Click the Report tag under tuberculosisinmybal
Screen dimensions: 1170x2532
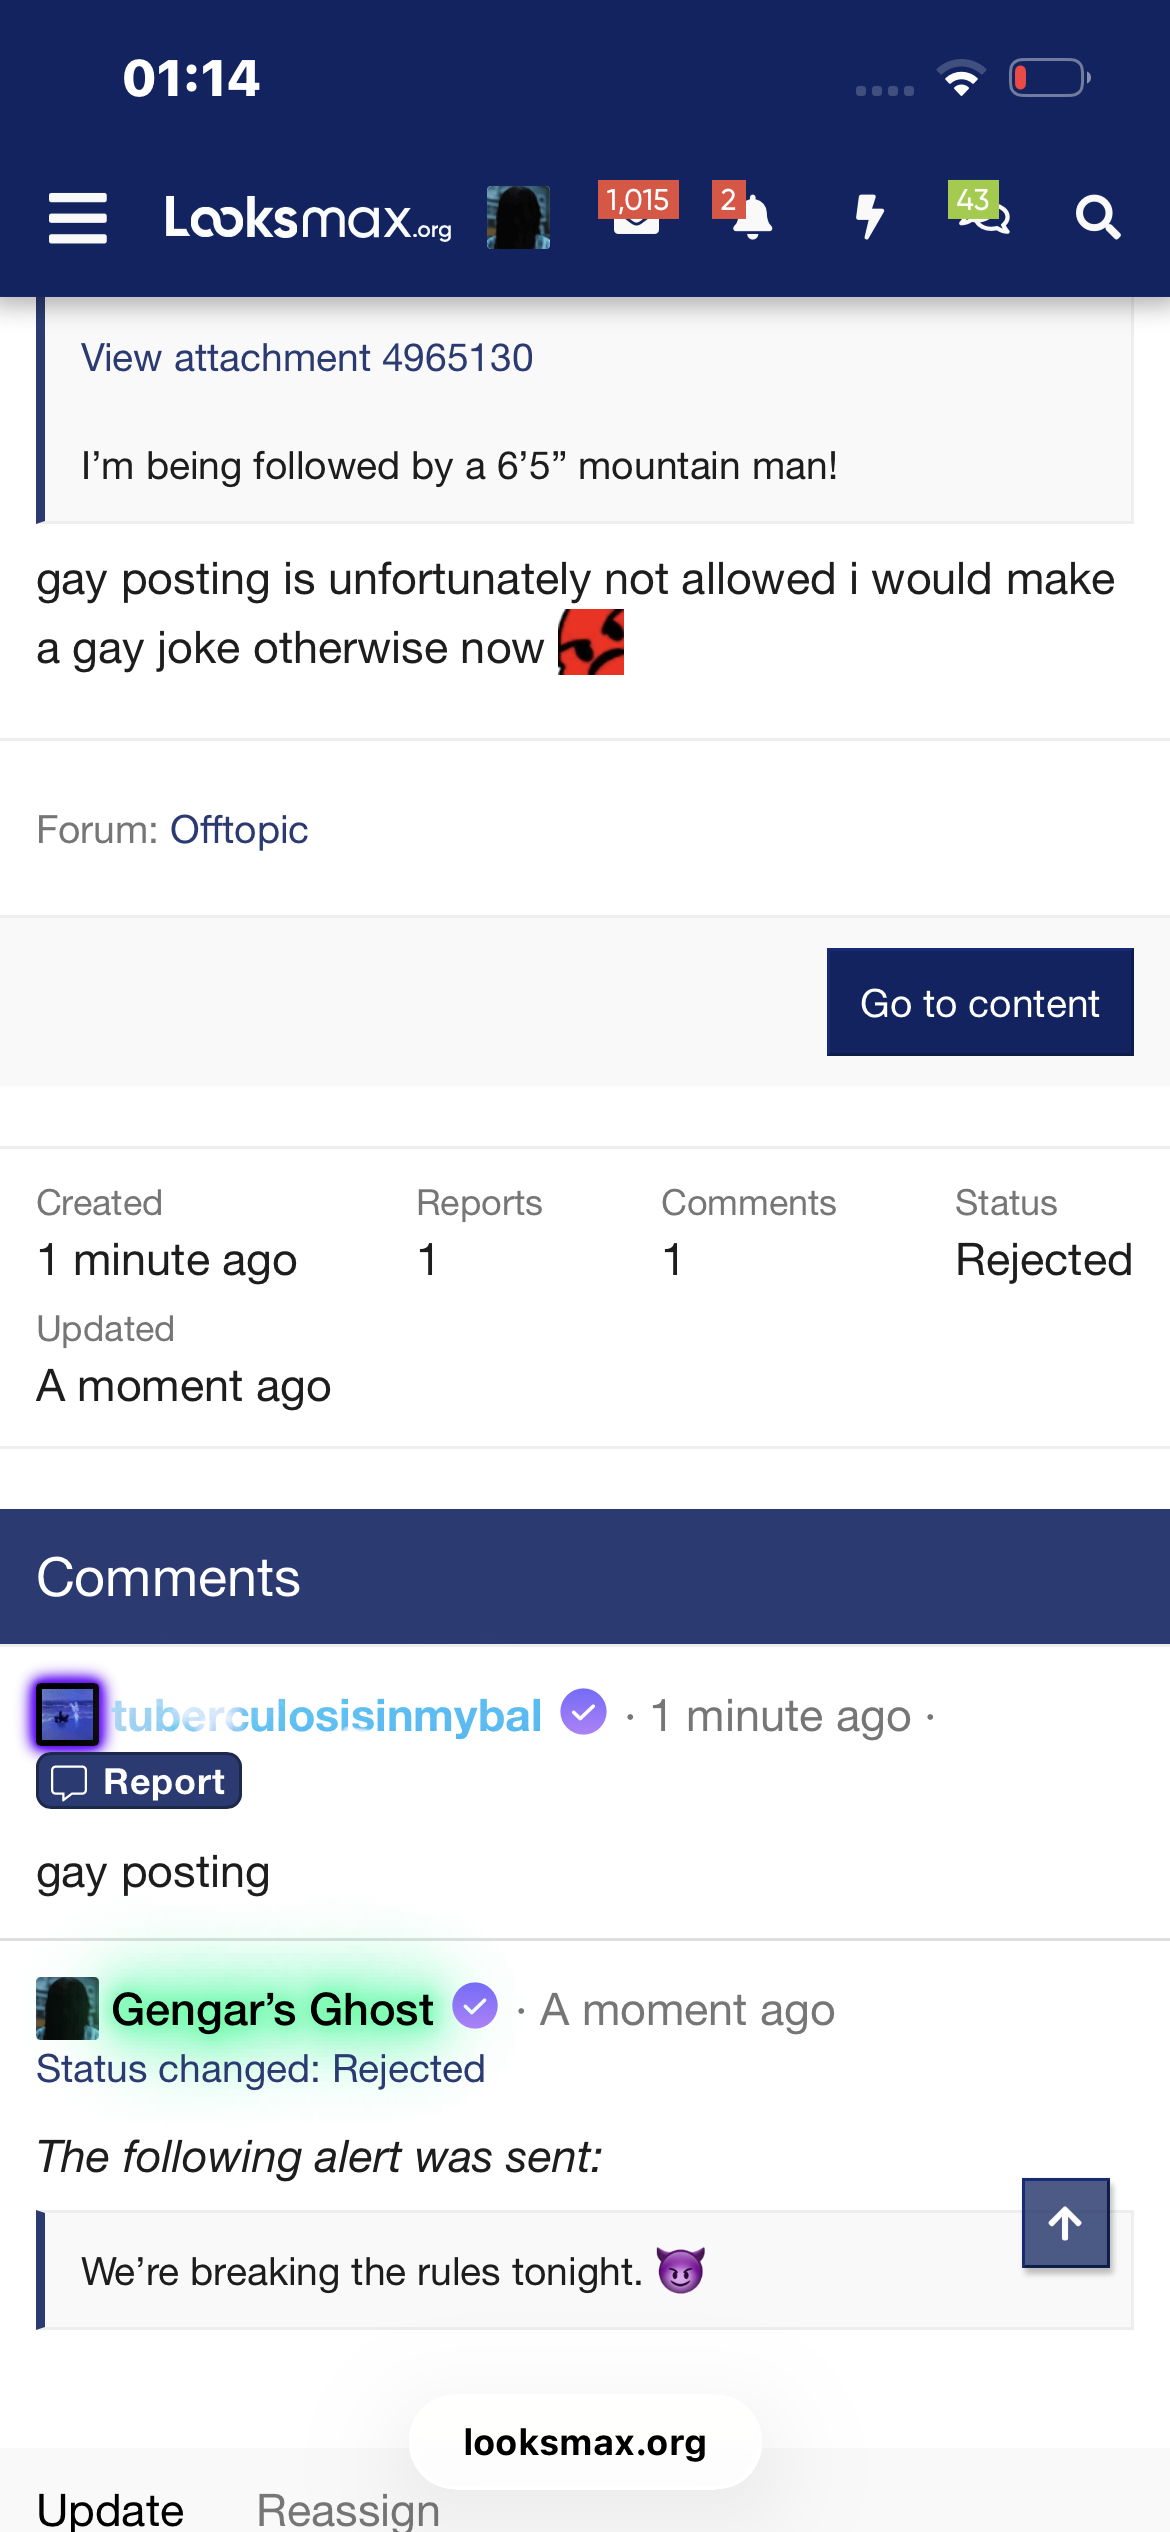(x=139, y=1781)
